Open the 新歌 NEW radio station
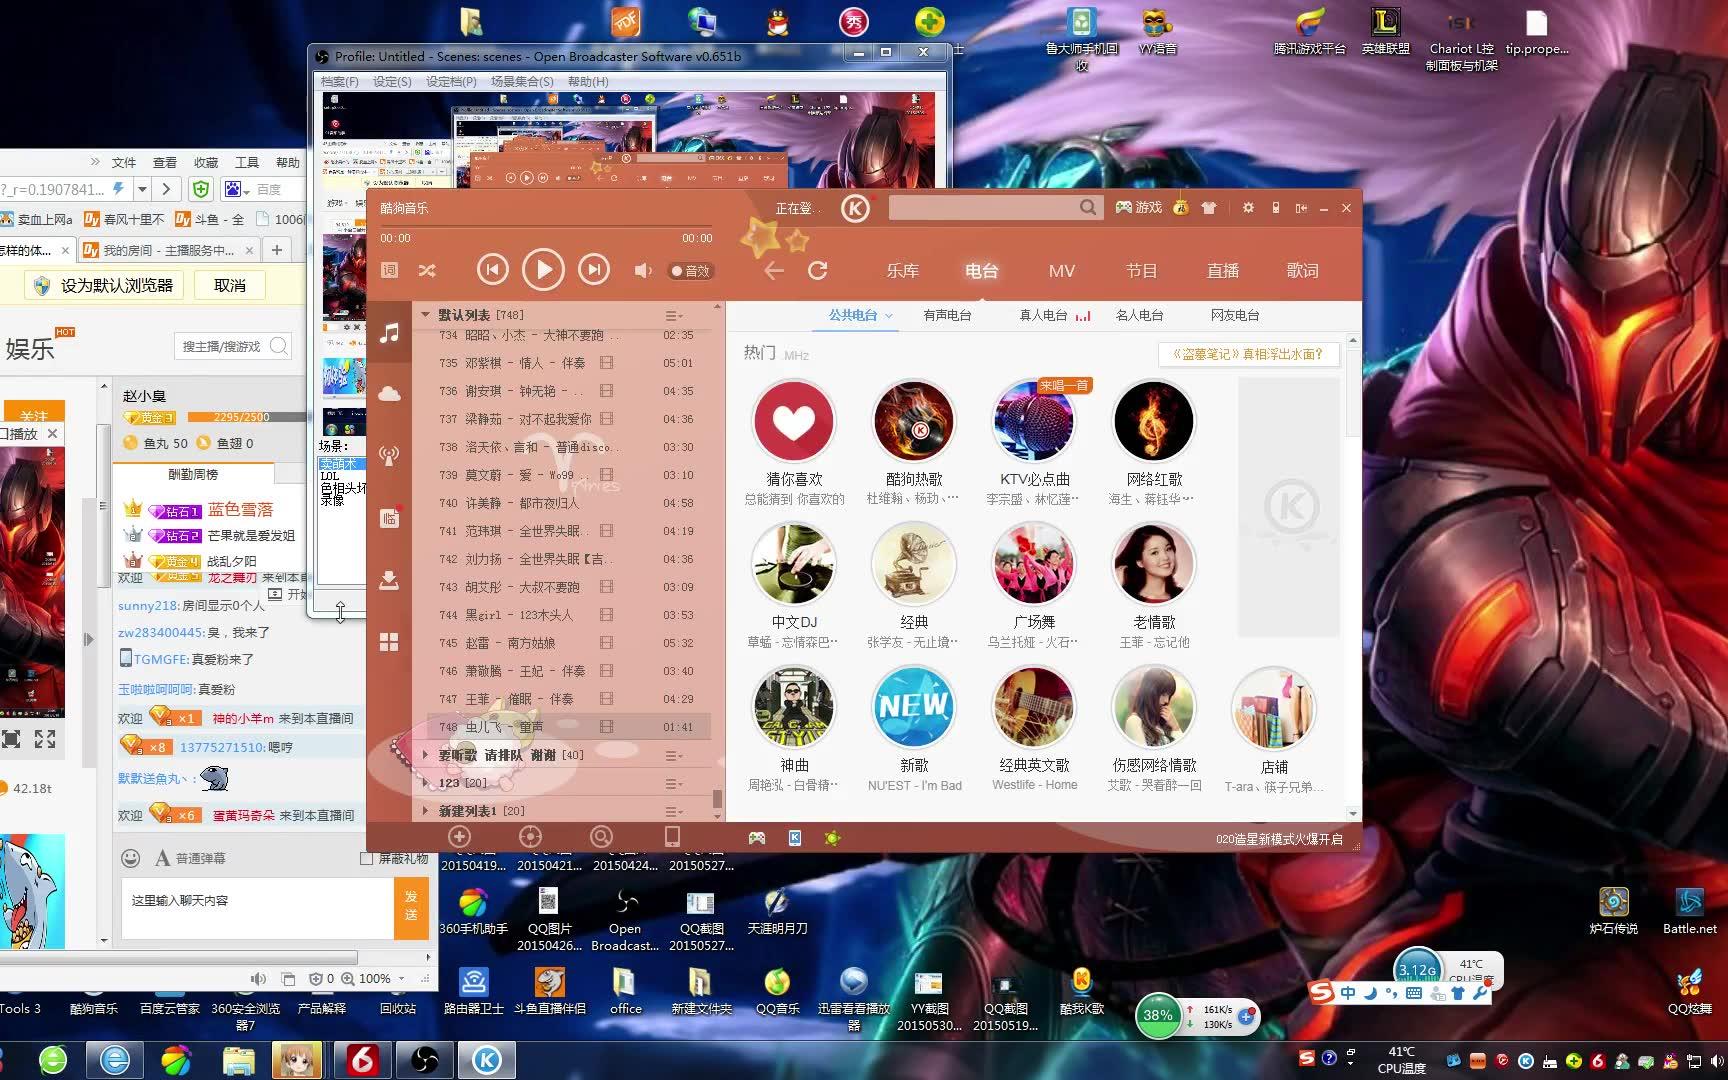 (x=914, y=708)
